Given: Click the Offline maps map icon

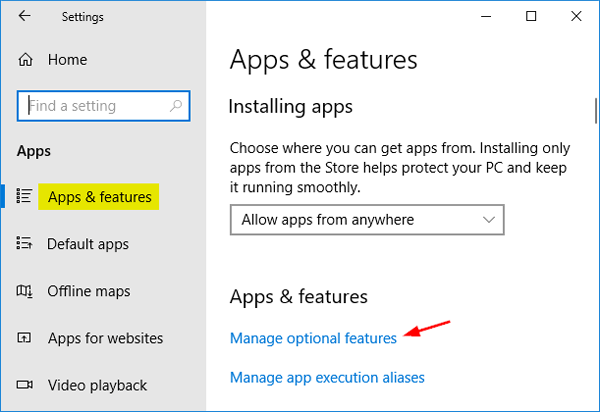Looking at the screenshot, I should tap(26, 291).
